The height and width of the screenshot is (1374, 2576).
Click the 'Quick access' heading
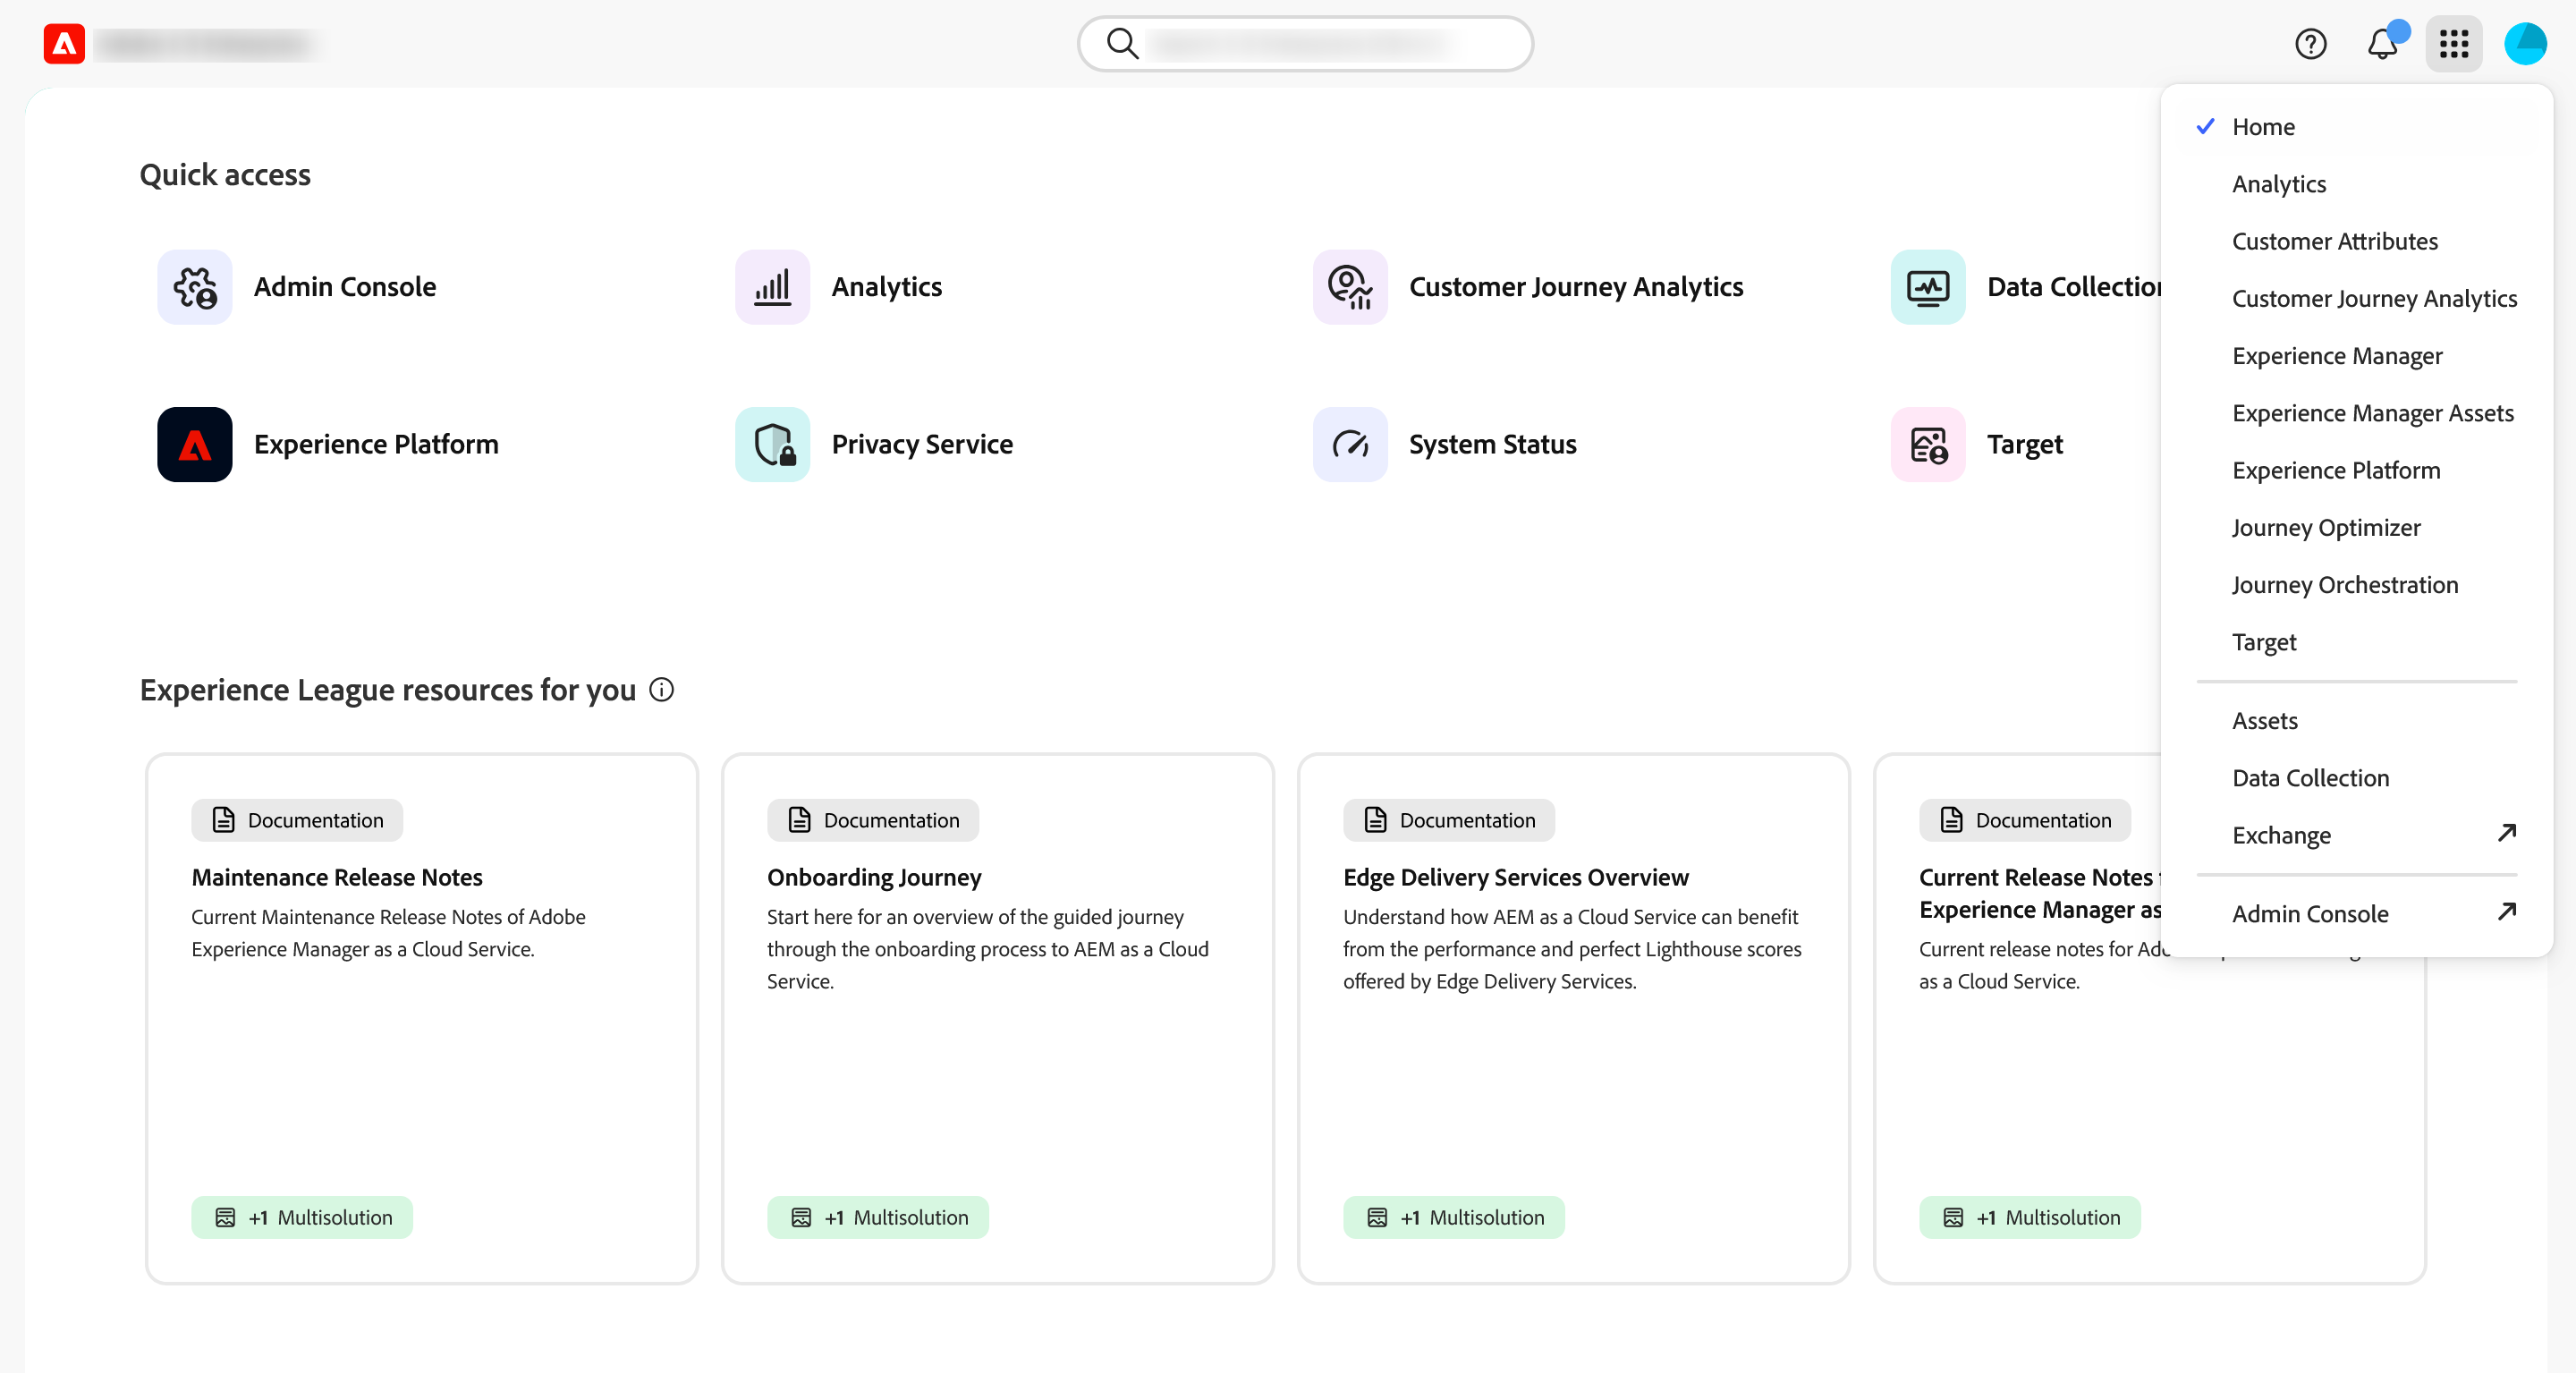coord(225,175)
